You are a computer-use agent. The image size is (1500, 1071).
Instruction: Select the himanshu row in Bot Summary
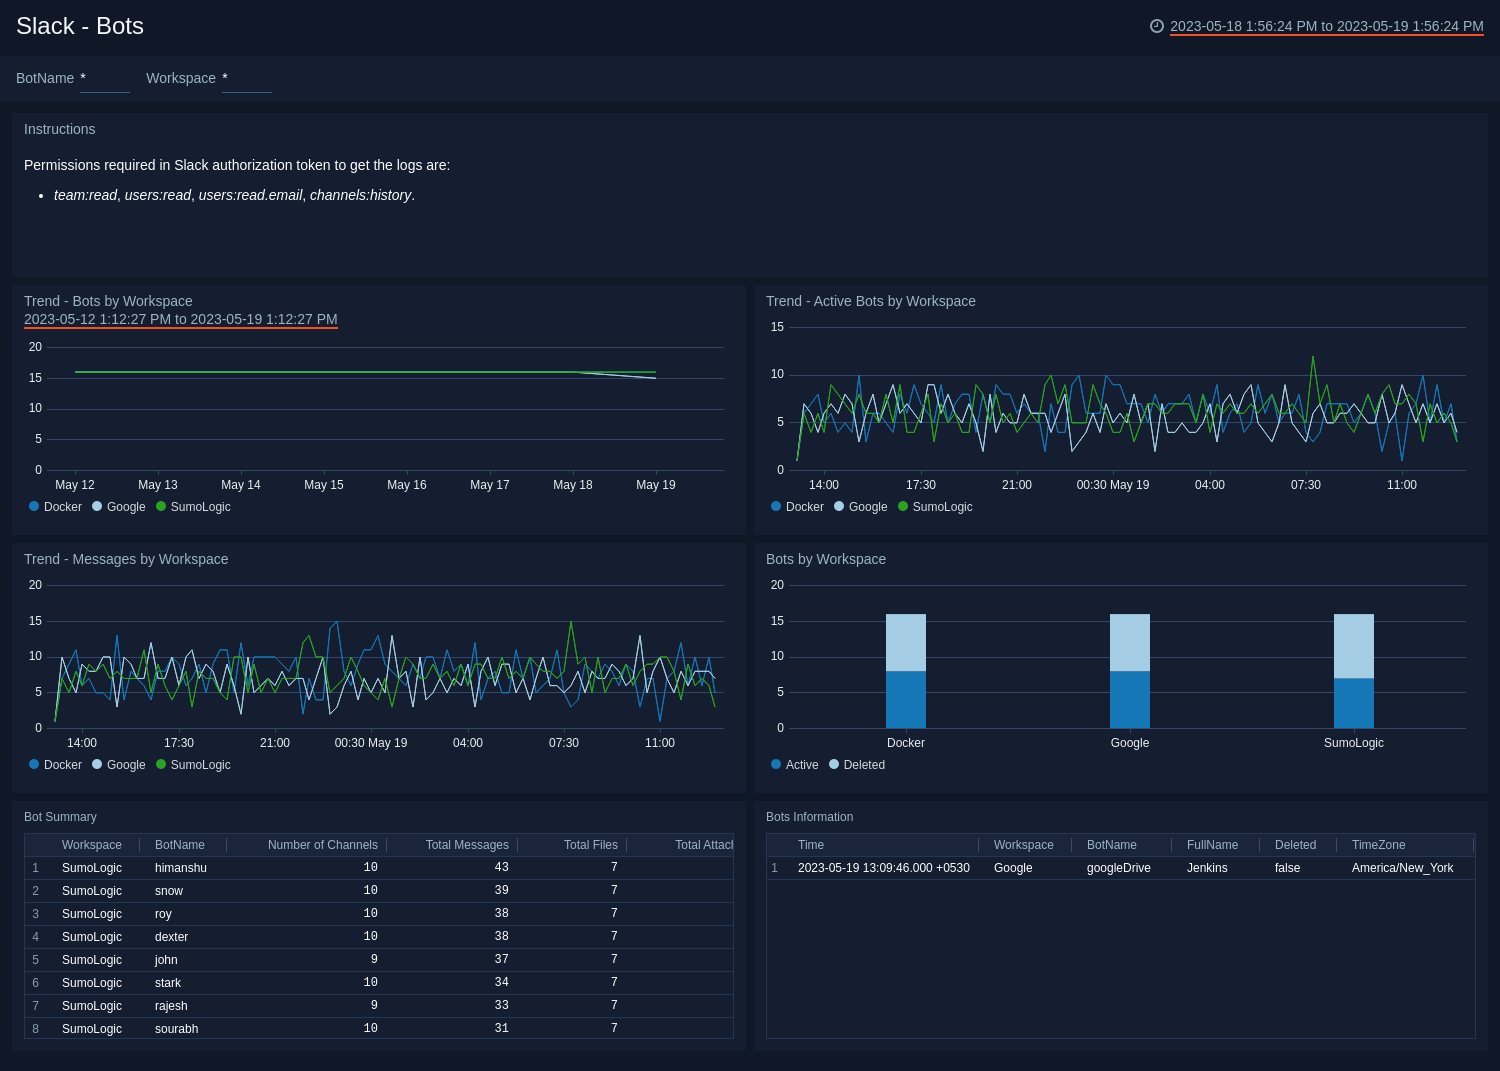(180, 867)
